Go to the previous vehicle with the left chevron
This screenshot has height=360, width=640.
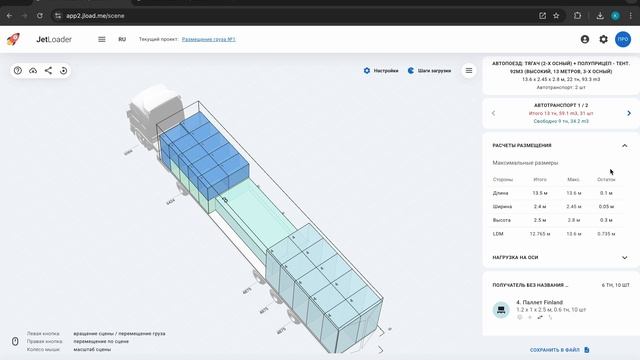493,113
